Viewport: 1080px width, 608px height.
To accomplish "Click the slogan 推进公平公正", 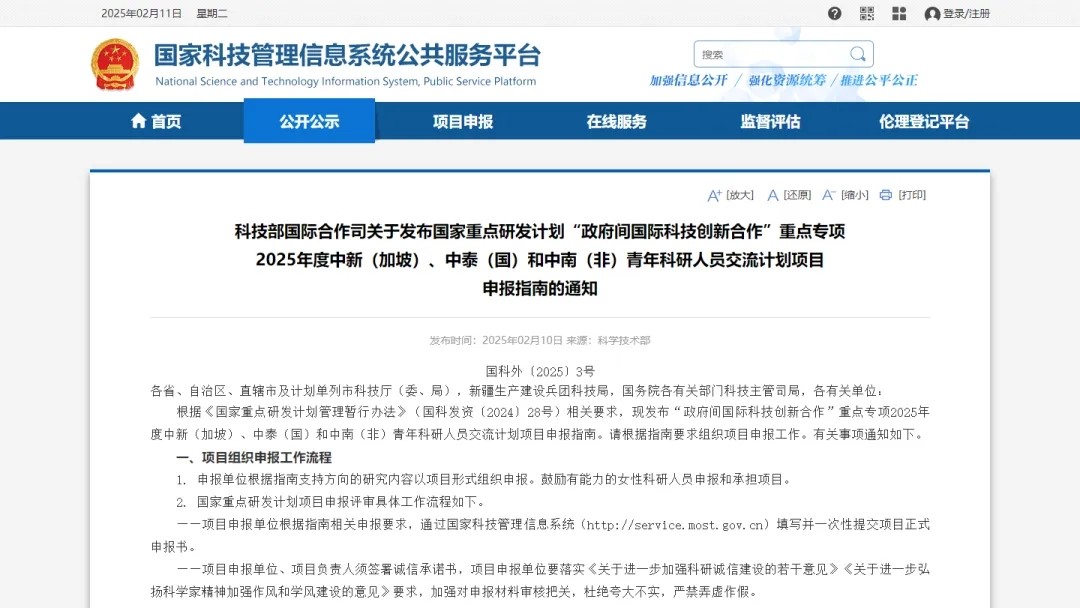I will point(879,81).
